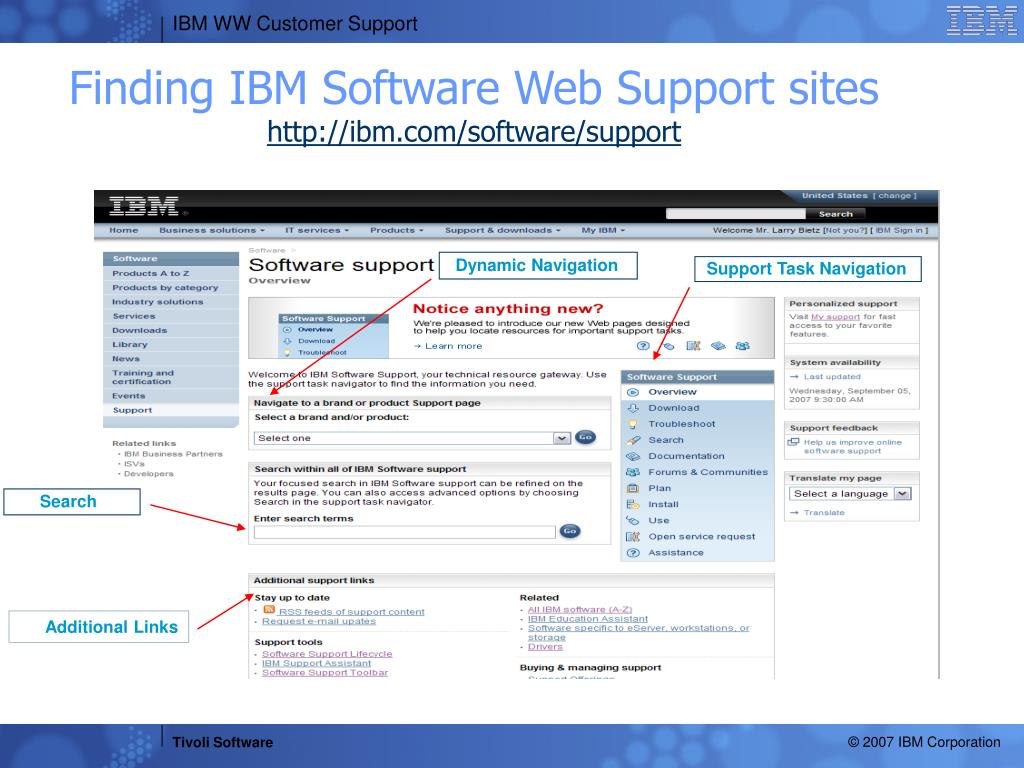
Task: Click the Use icon
Action: point(632,520)
